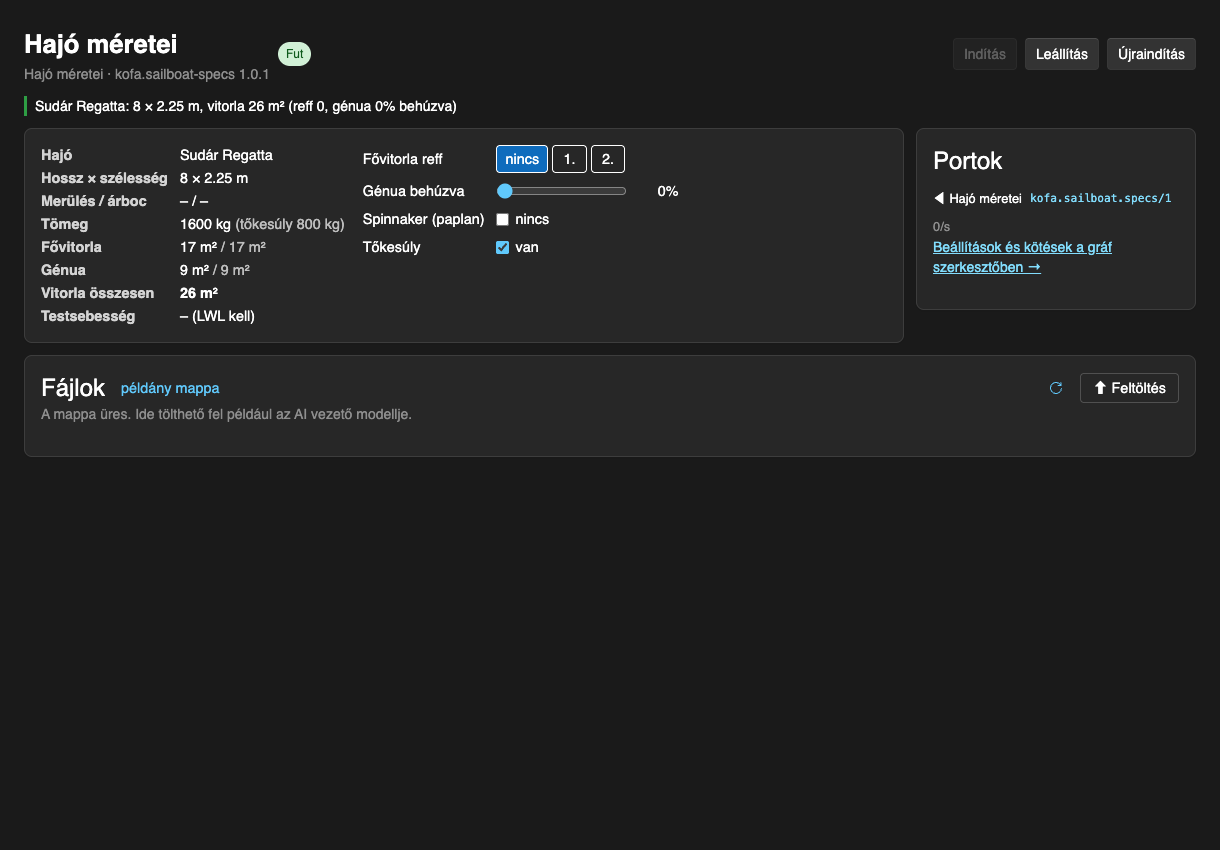The width and height of the screenshot is (1220, 850).
Task: Toggle the Spinnaker (paplan) checkbox
Action: pyautogui.click(x=503, y=219)
